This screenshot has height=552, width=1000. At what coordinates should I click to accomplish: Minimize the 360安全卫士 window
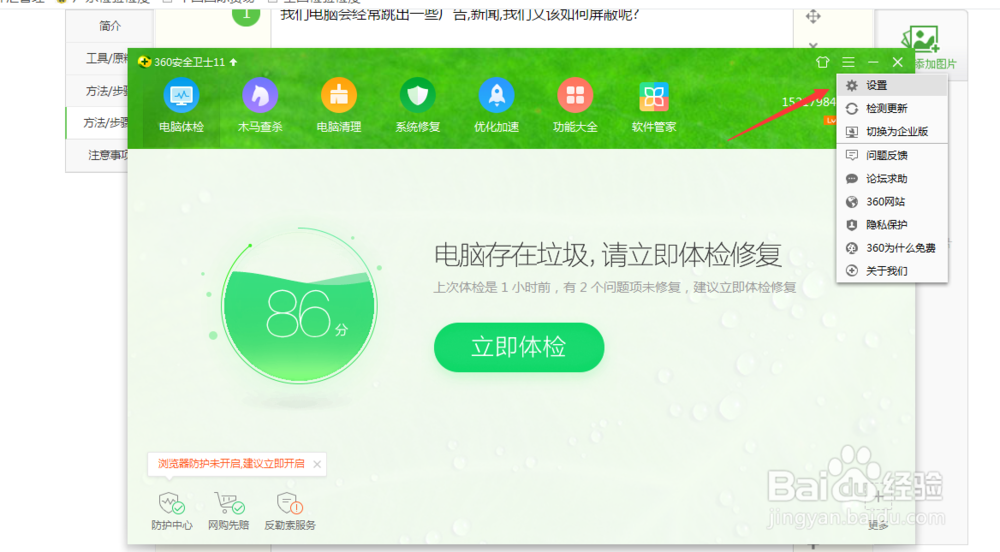(x=873, y=62)
